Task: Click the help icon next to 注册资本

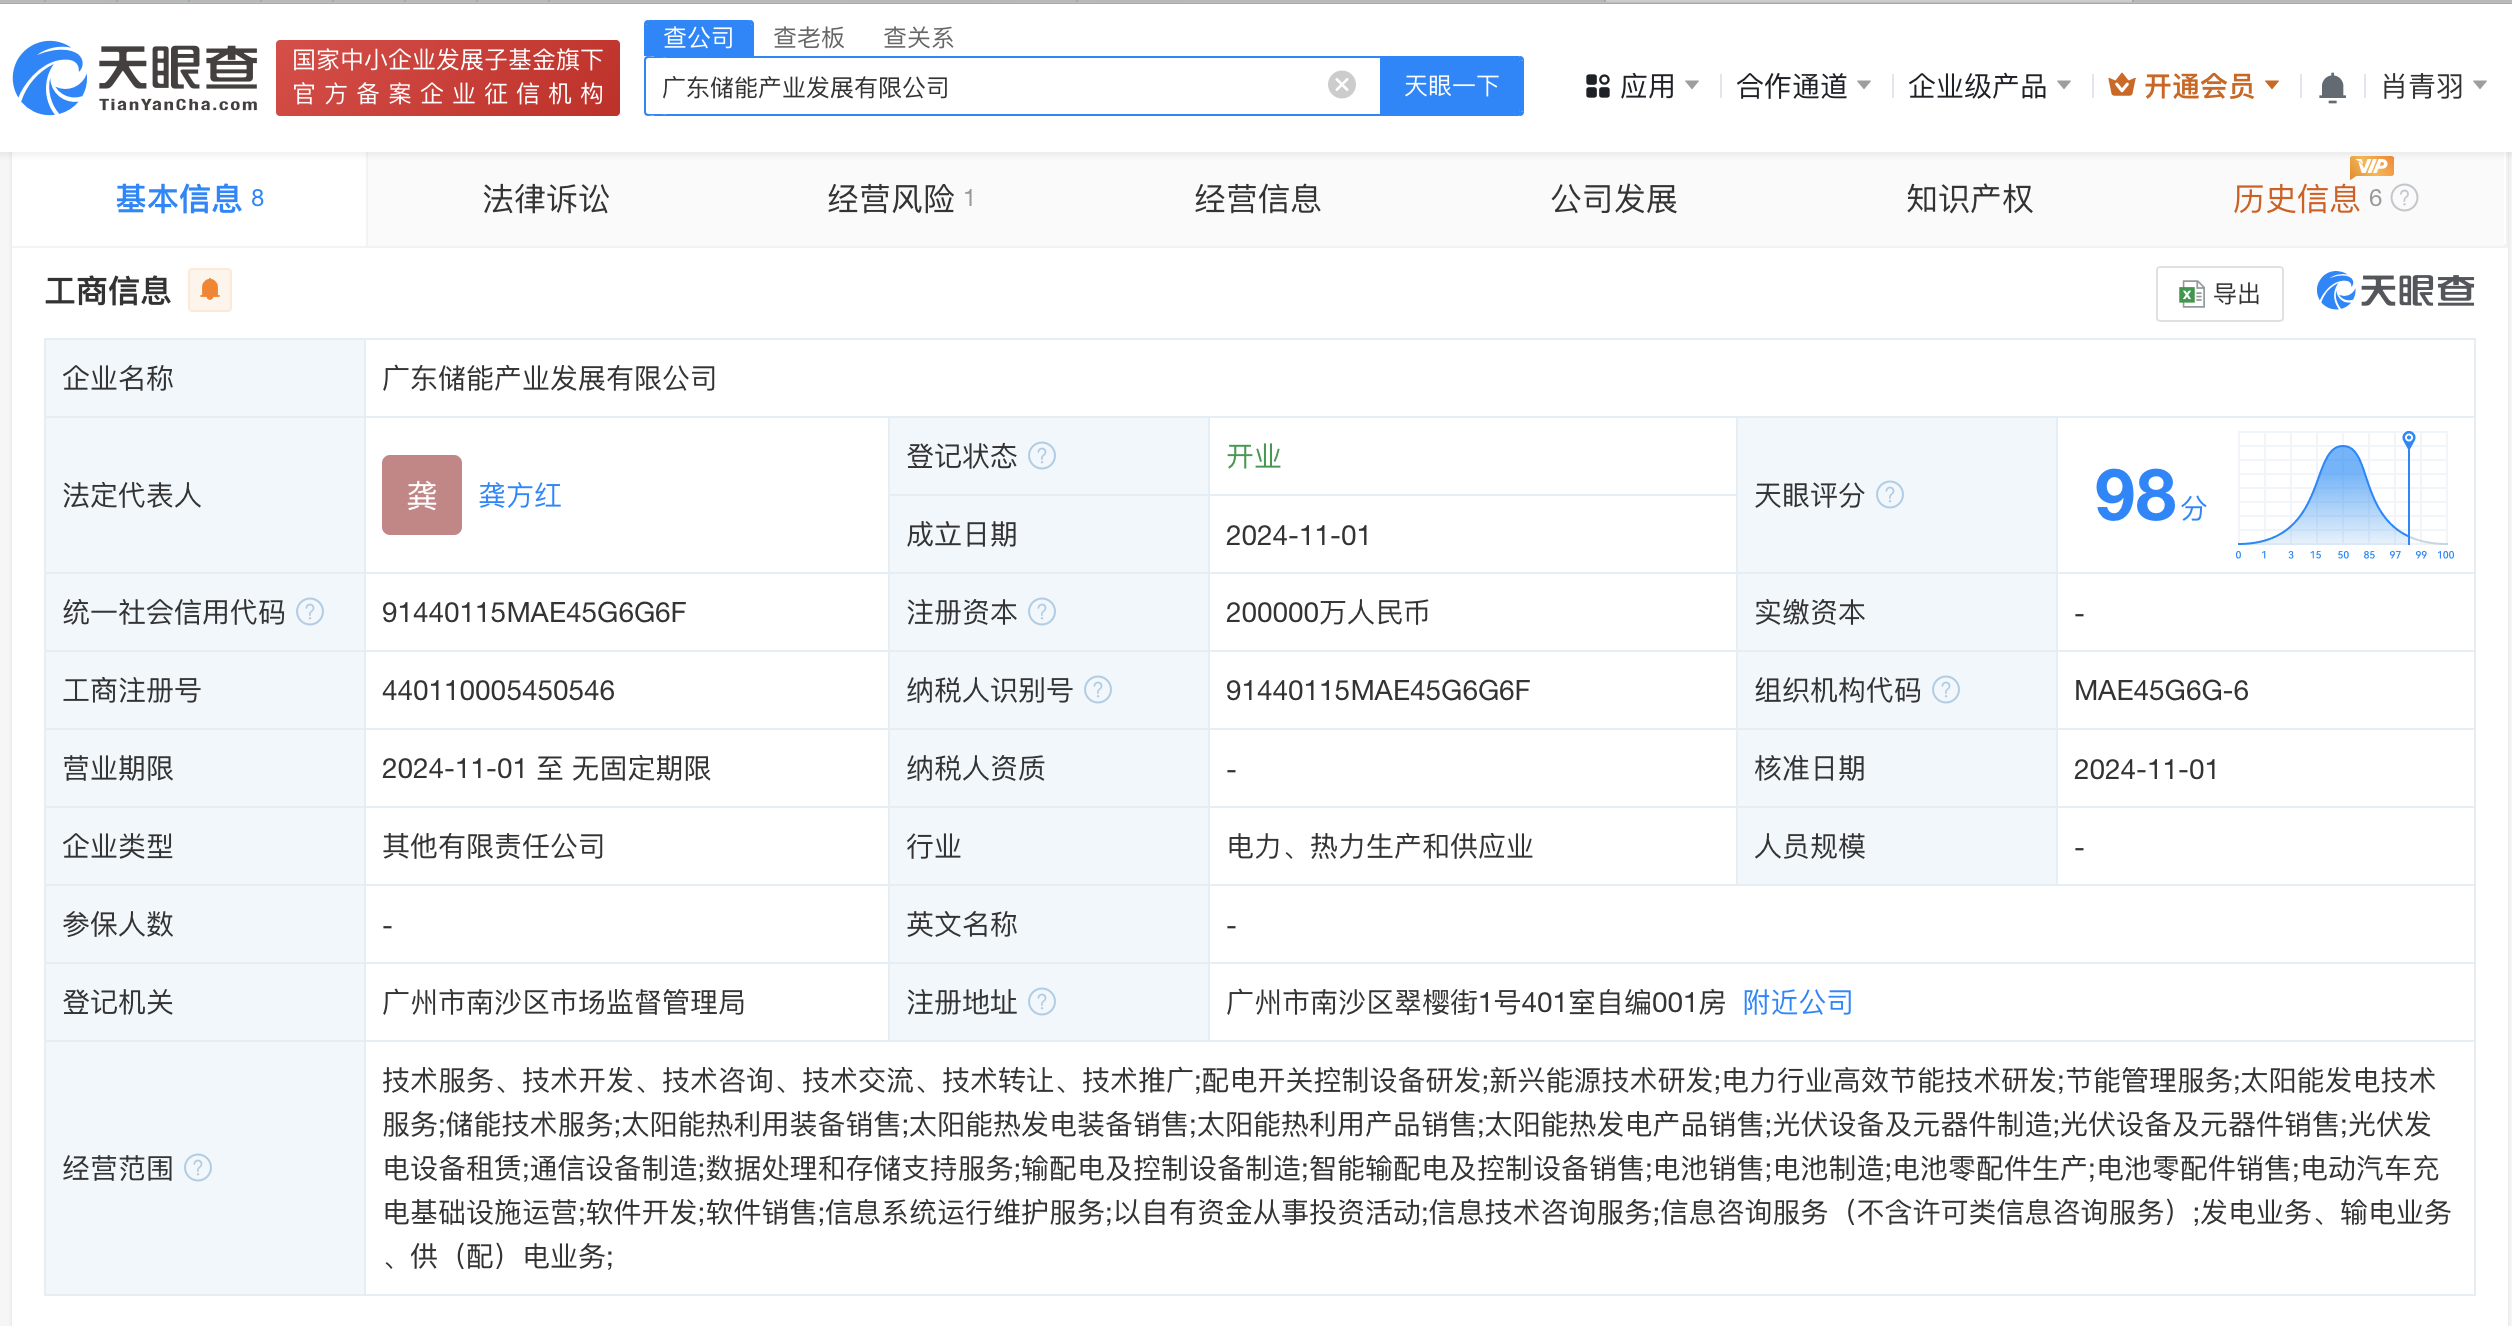Action: pyautogui.click(x=1044, y=612)
